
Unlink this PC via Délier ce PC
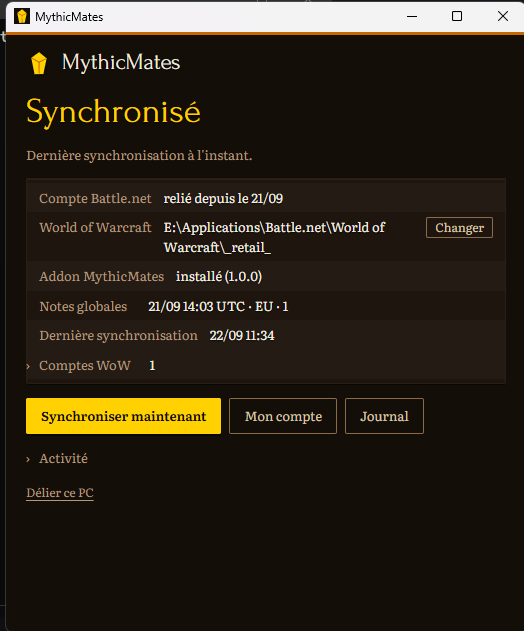pyautogui.click(x=60, y=493)
